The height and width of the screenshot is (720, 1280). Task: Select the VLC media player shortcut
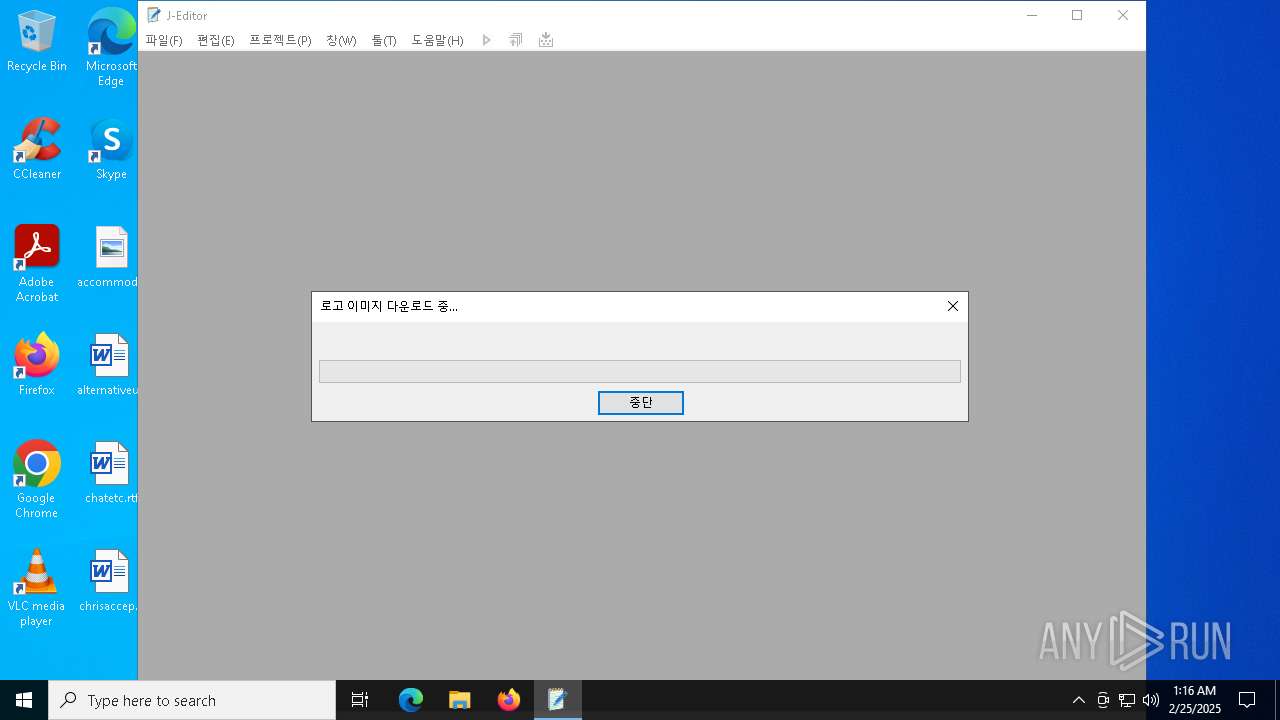pyautogui.click(x=37, y=588)
